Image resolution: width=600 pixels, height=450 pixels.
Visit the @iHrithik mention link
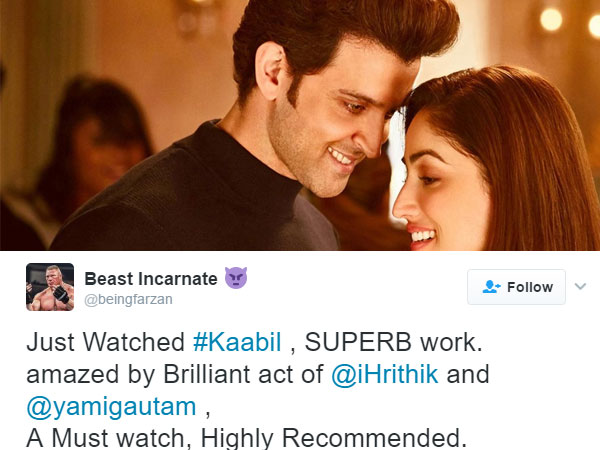click(385, 374)
